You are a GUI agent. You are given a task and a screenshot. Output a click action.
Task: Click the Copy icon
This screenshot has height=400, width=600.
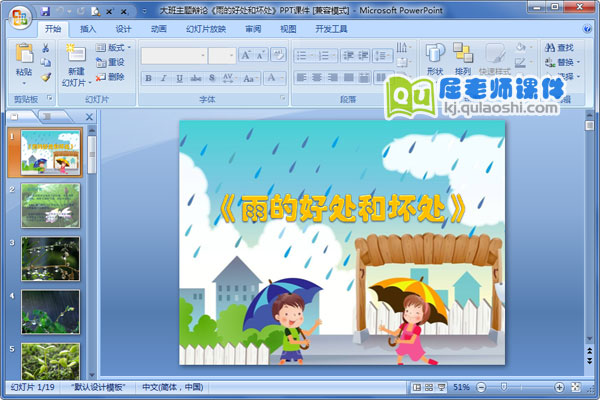pos(46,62)
